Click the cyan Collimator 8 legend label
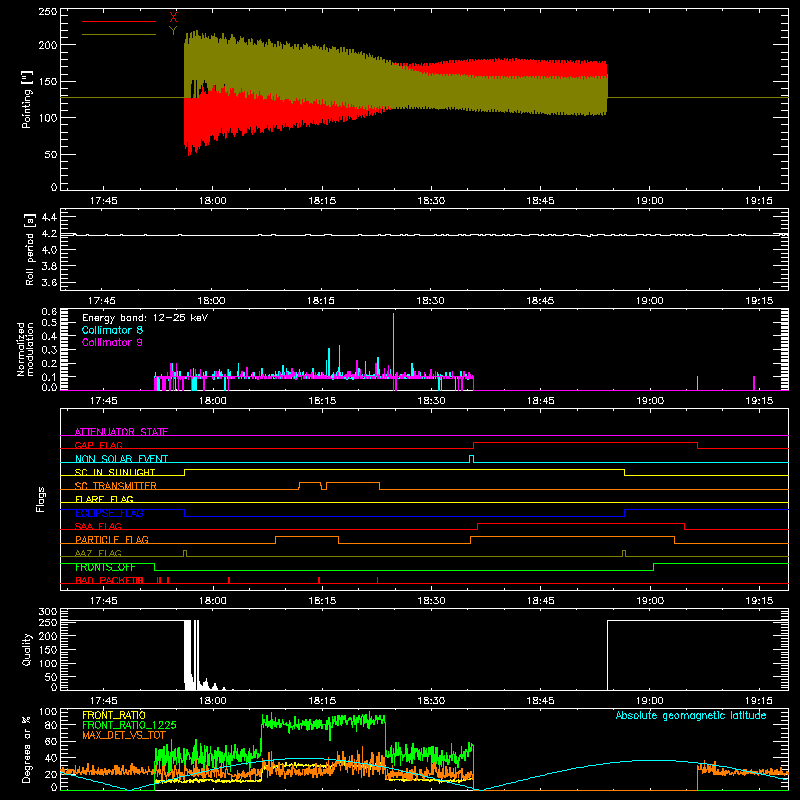Viewport: 800px width, 800px height. click(x=112, y=330)
